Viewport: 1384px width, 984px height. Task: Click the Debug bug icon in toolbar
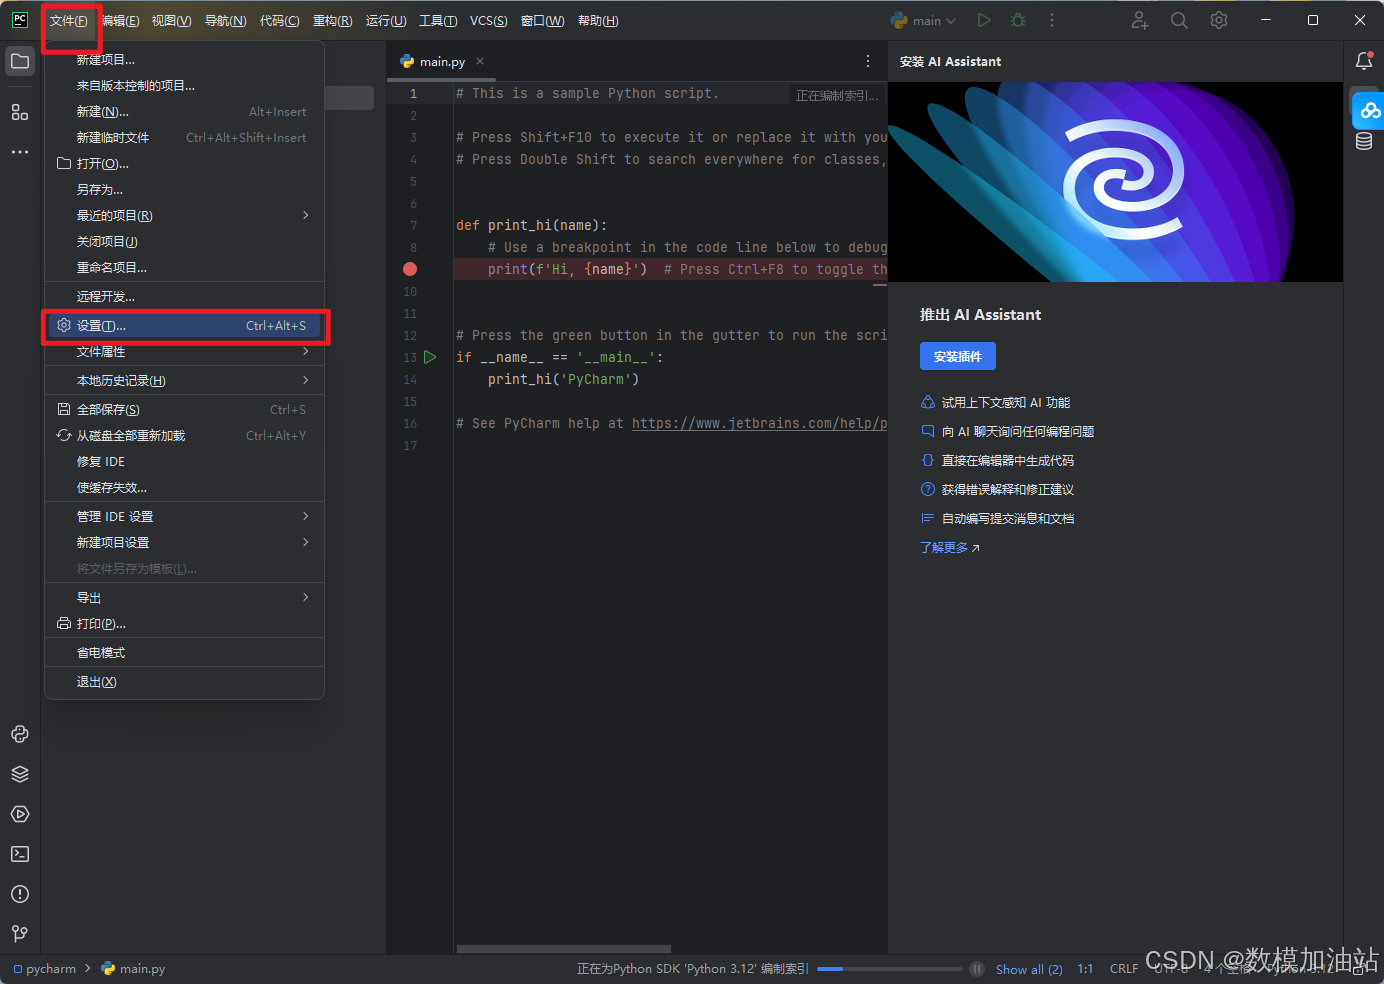coord(1018,20)
